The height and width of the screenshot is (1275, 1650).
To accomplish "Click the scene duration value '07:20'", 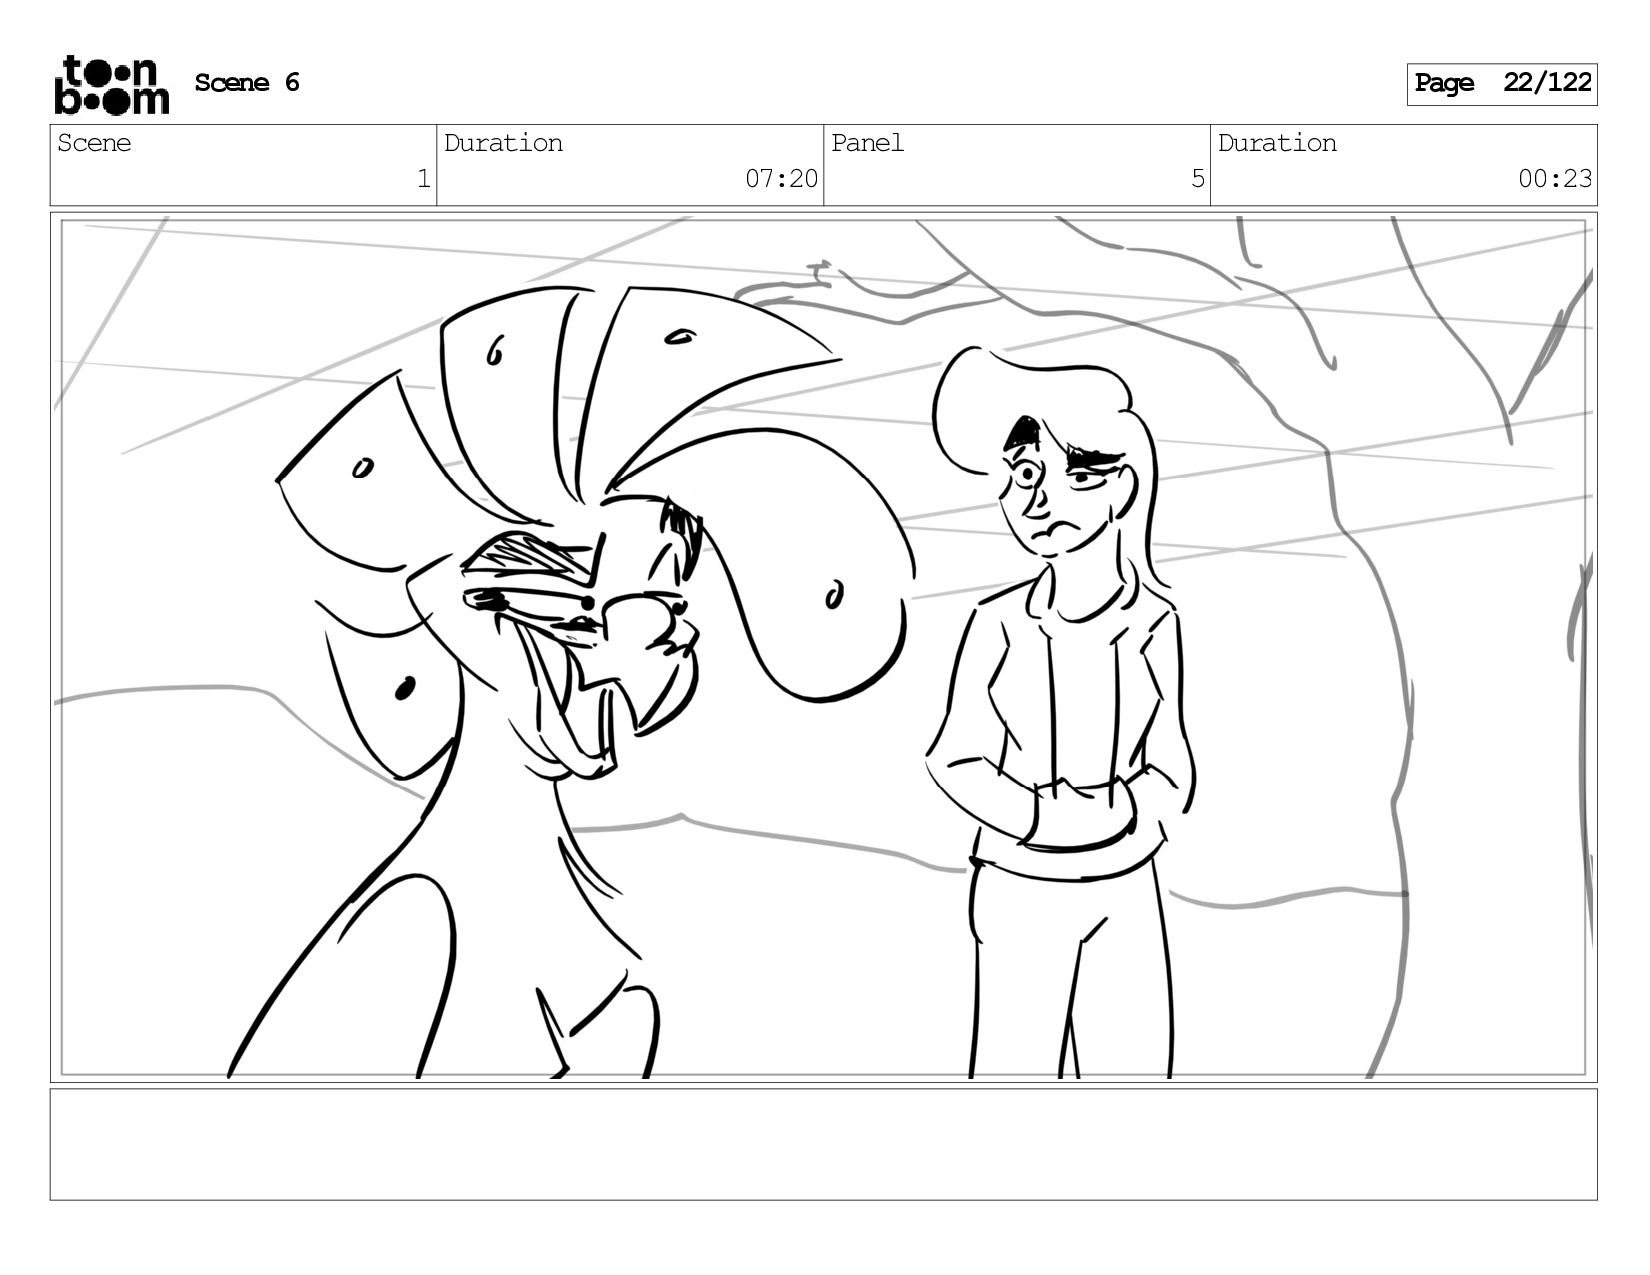I will pyautogui.click(x=781, y=179).
